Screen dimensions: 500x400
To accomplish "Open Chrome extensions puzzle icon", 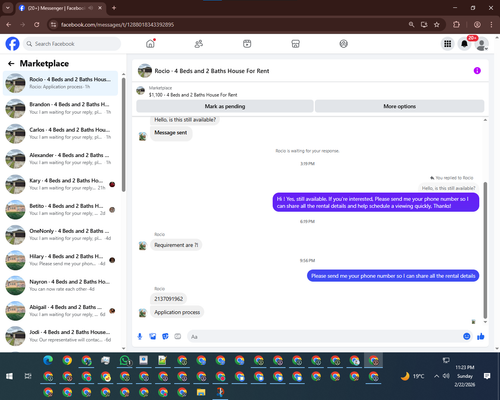I will (x=456, y=25).
